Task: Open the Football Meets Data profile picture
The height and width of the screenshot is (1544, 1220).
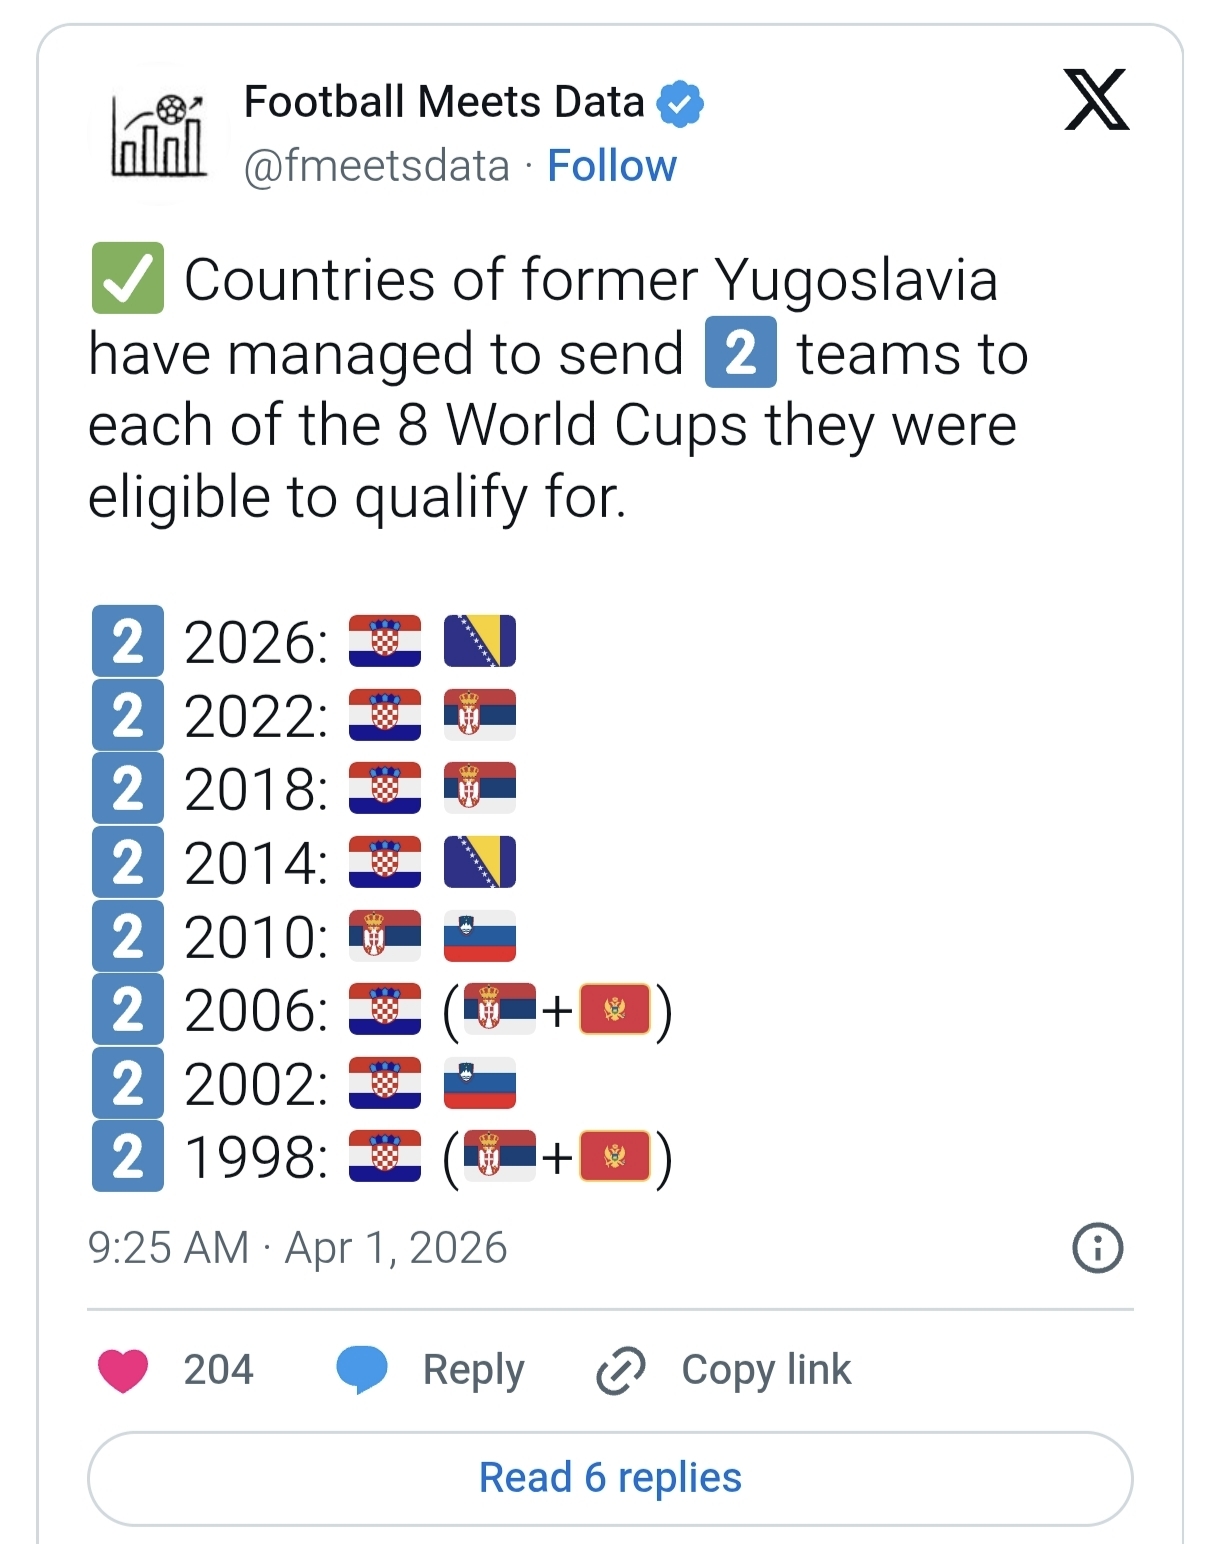Action: click(x=159, y=133)
